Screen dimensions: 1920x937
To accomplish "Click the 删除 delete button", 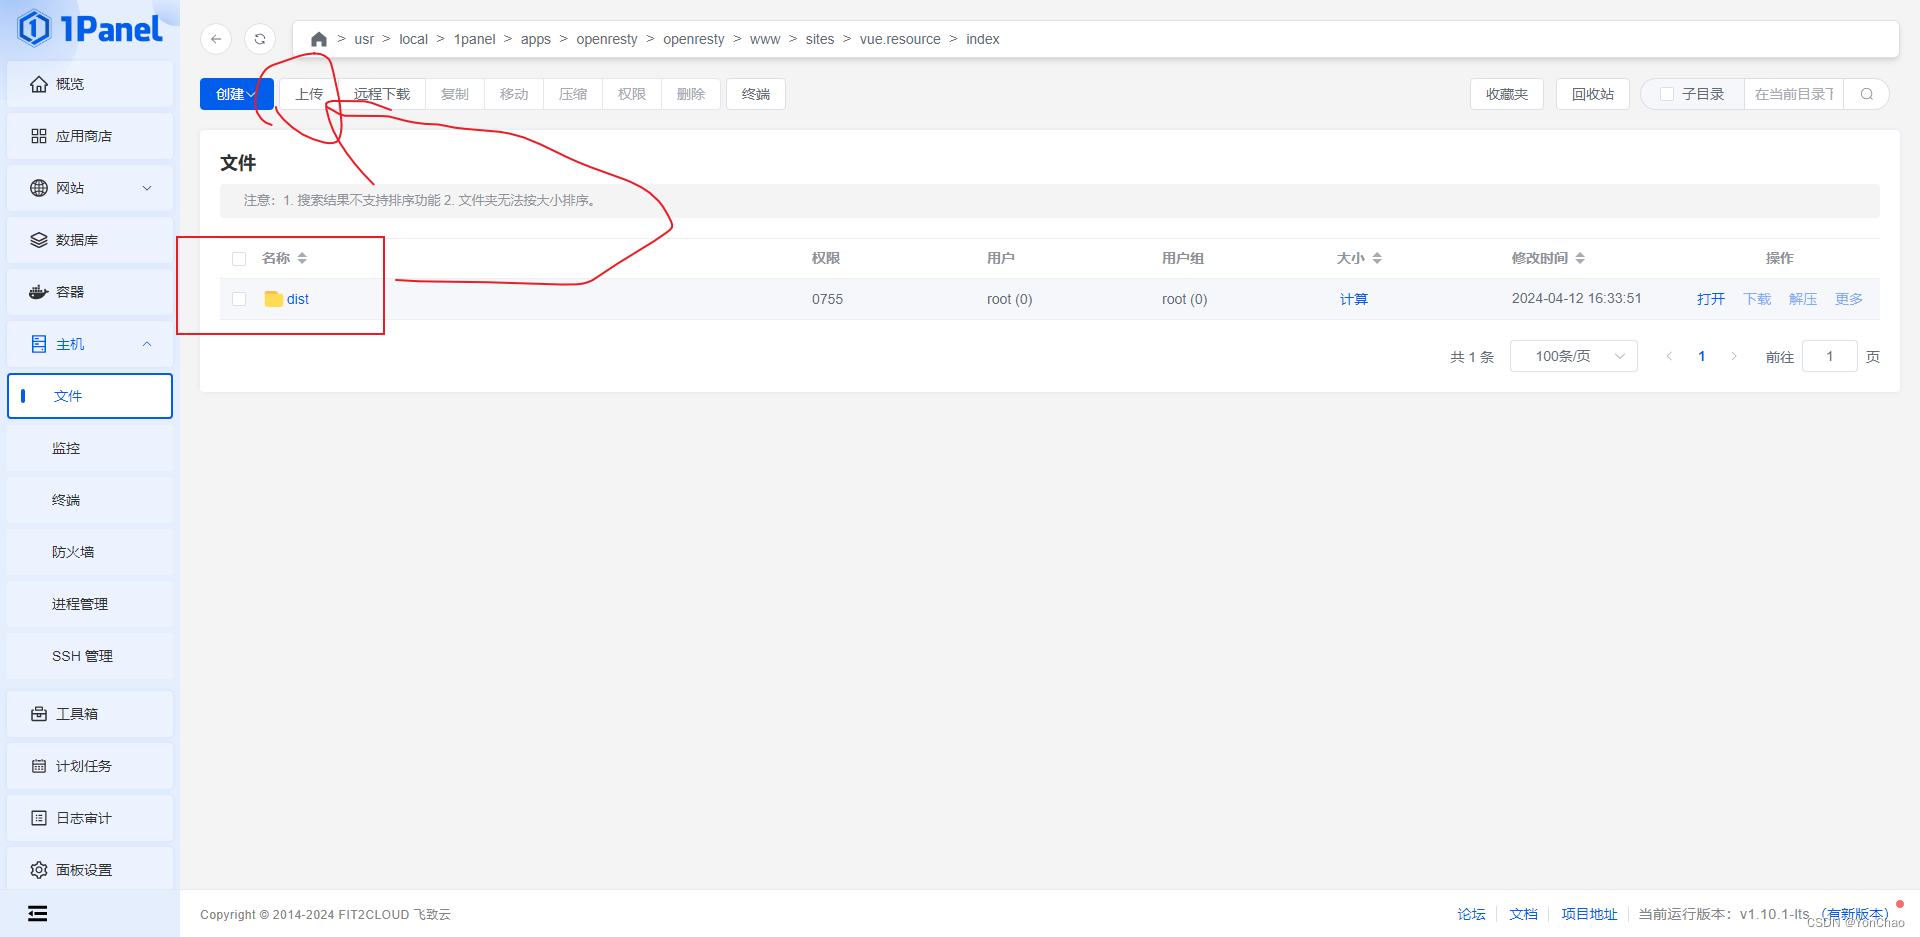I will pos(691,94).
